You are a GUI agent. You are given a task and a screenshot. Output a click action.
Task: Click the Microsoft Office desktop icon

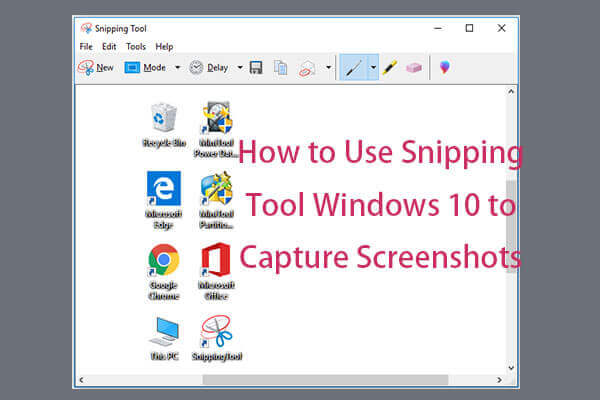pos(216,260)
